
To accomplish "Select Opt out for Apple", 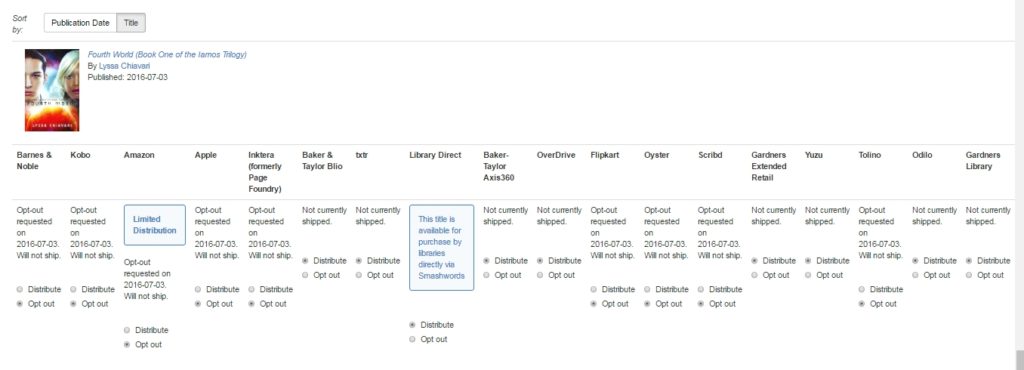I will pos(198,303).
